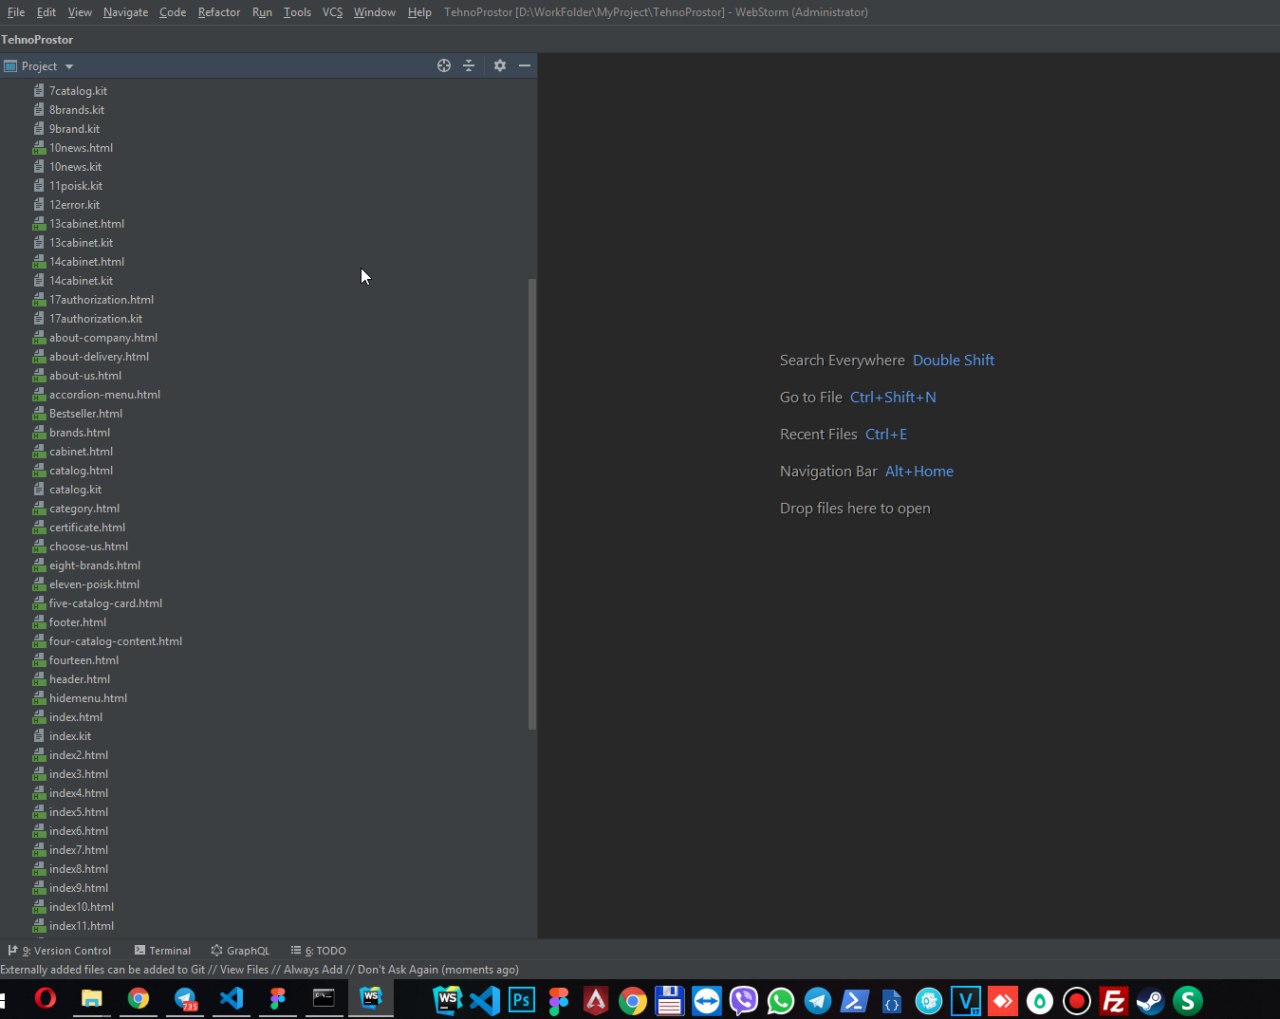Open Steam from the taskbar
Viewport: 1280px width, 1019px height.
click(x=1150, y=1000)
